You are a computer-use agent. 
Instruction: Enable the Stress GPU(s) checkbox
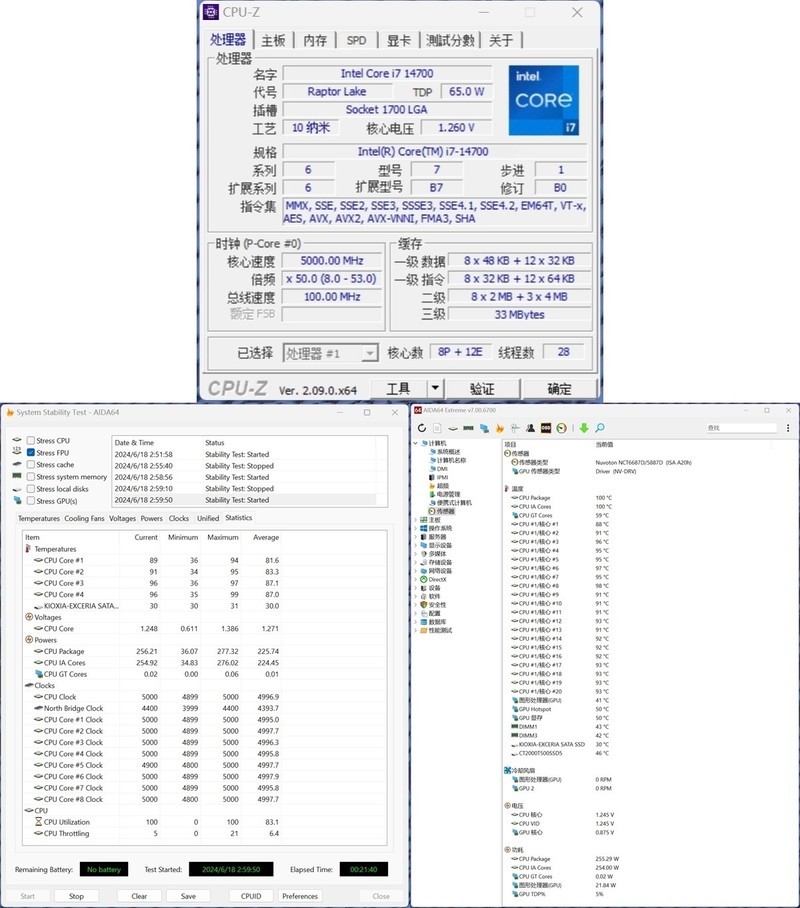31,501
